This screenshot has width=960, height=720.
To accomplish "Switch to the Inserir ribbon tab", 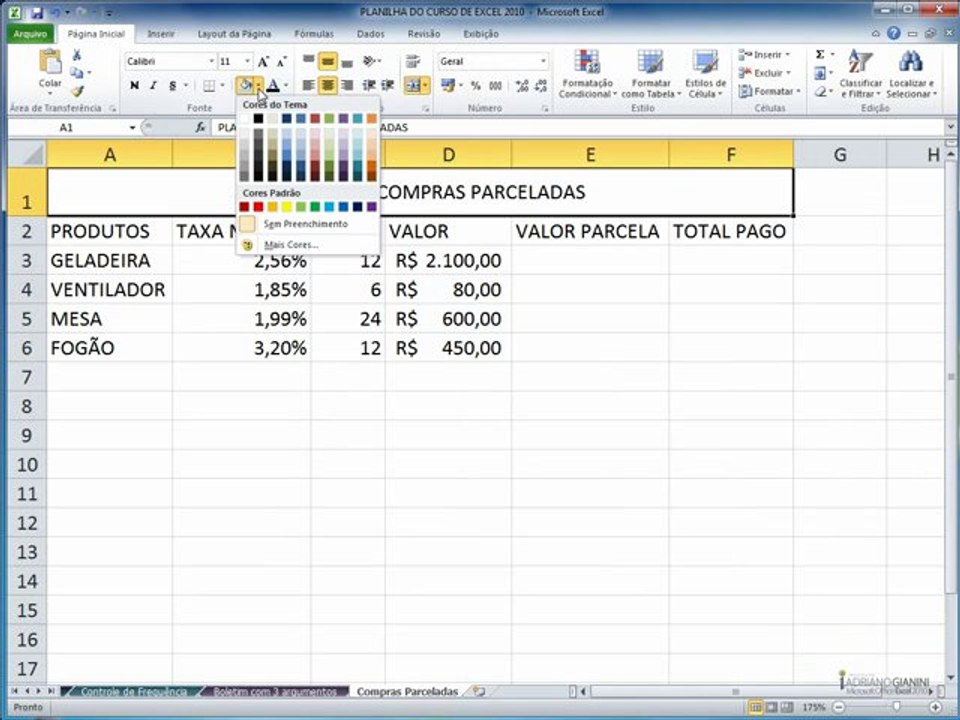I will [x=160, y=34].
